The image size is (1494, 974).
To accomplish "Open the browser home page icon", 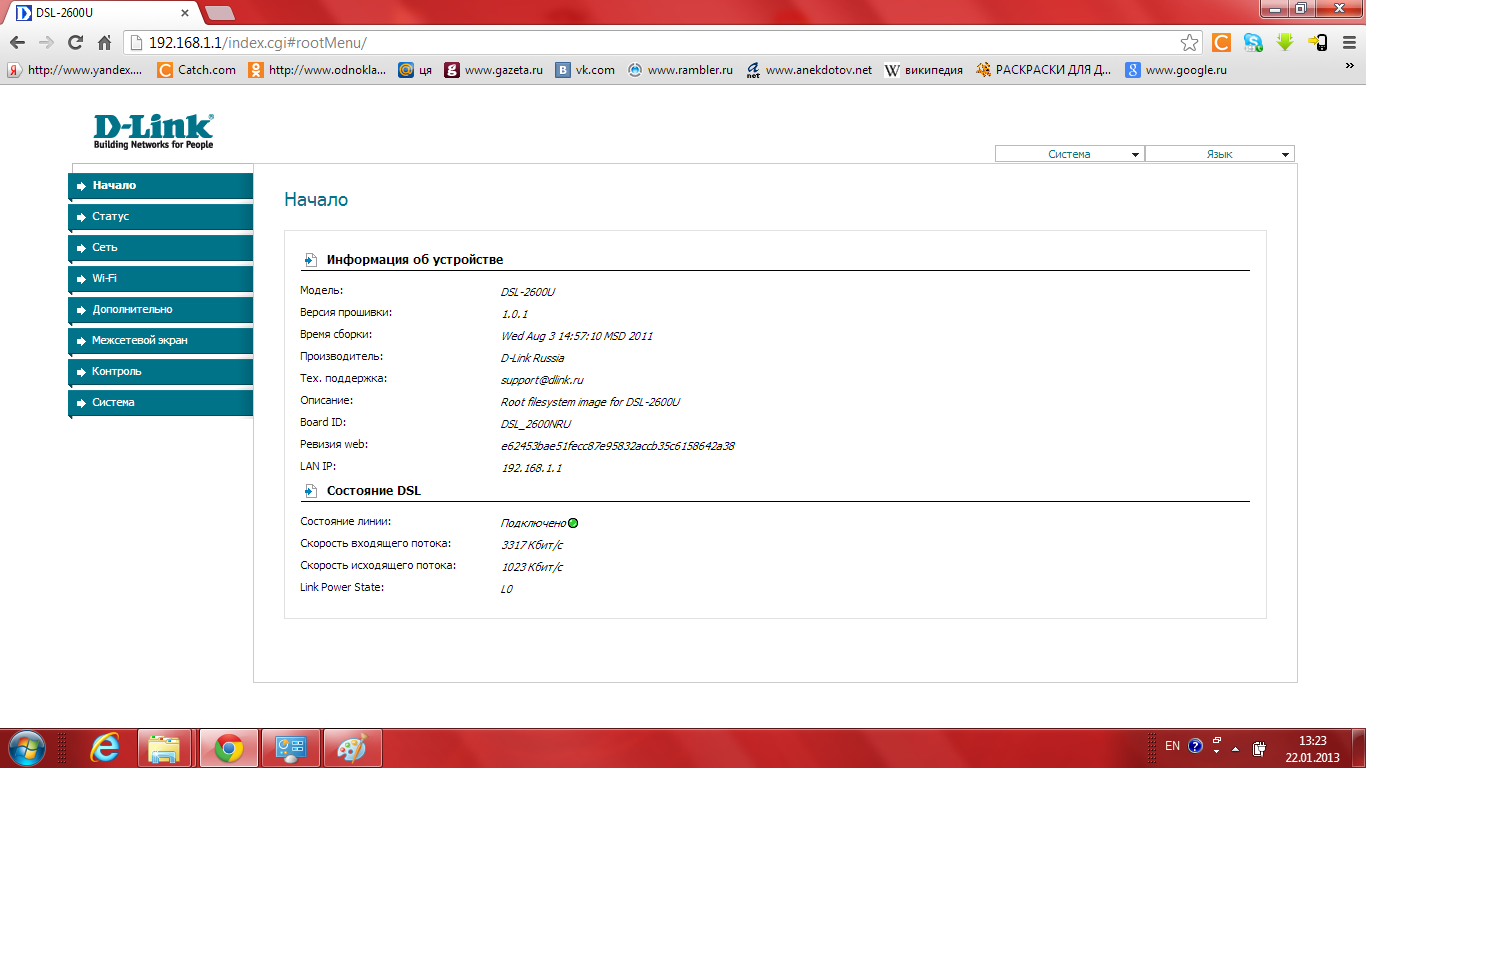I will 104,43.
